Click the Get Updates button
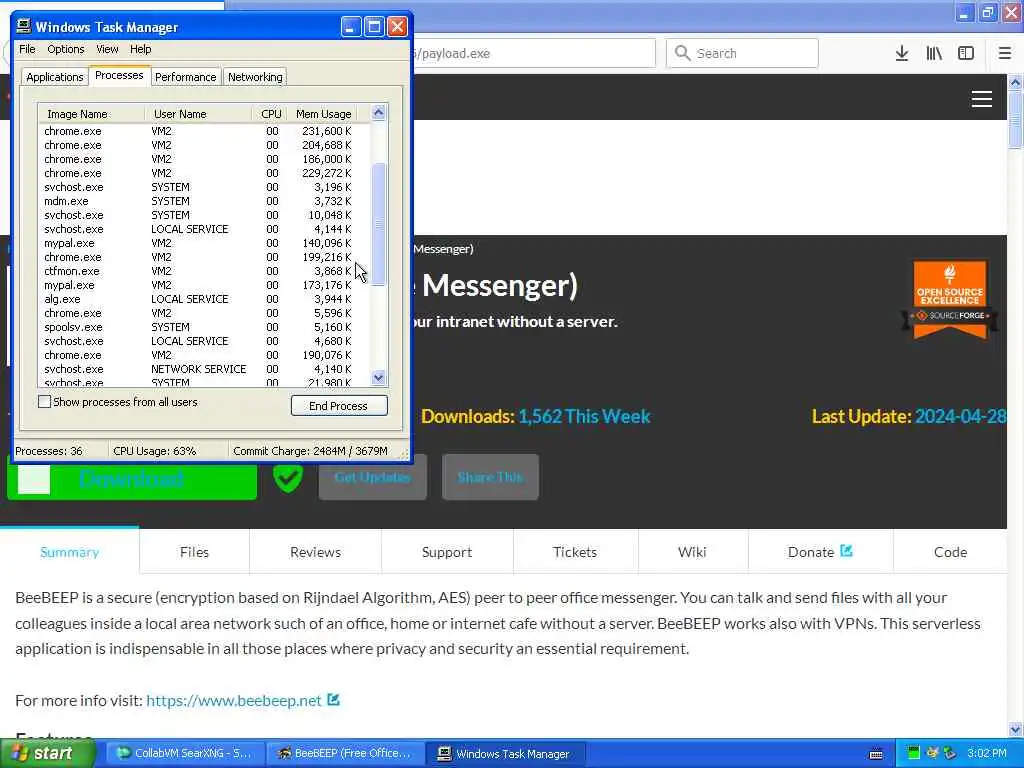Image resolution: width=1024 pixels, height=768 pixels. (372, 477)
